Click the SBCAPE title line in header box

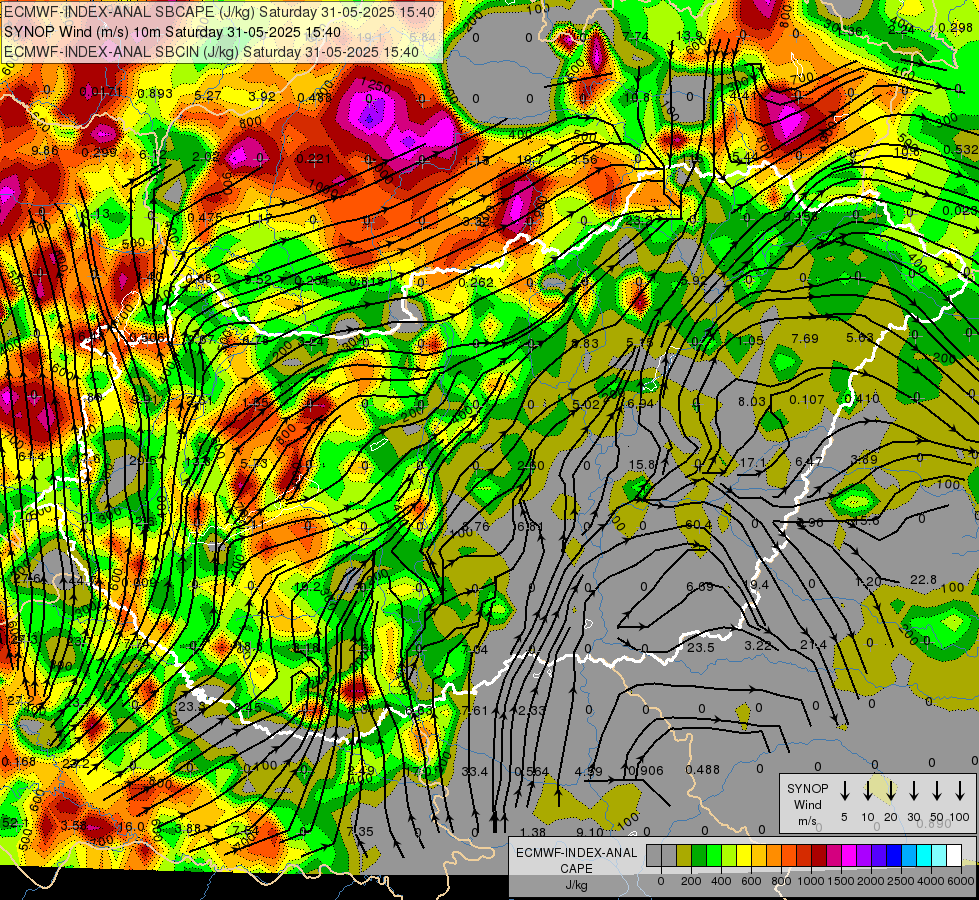click(x=219, y=12)
